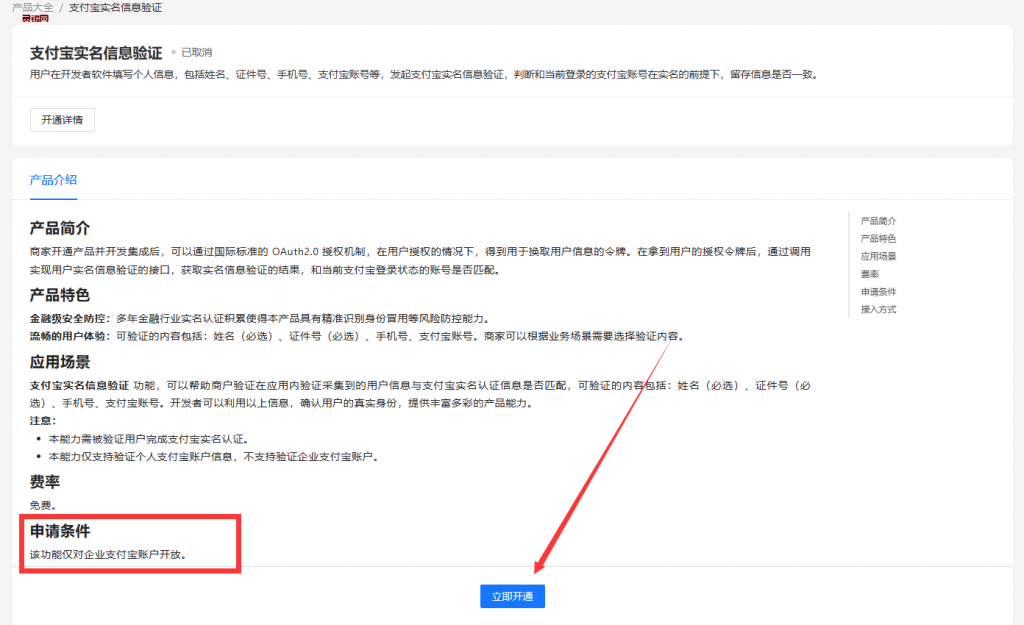Select 产品特色 in the anchor navigation
The width and height of the screenshot is (1024, 625).
878,238
